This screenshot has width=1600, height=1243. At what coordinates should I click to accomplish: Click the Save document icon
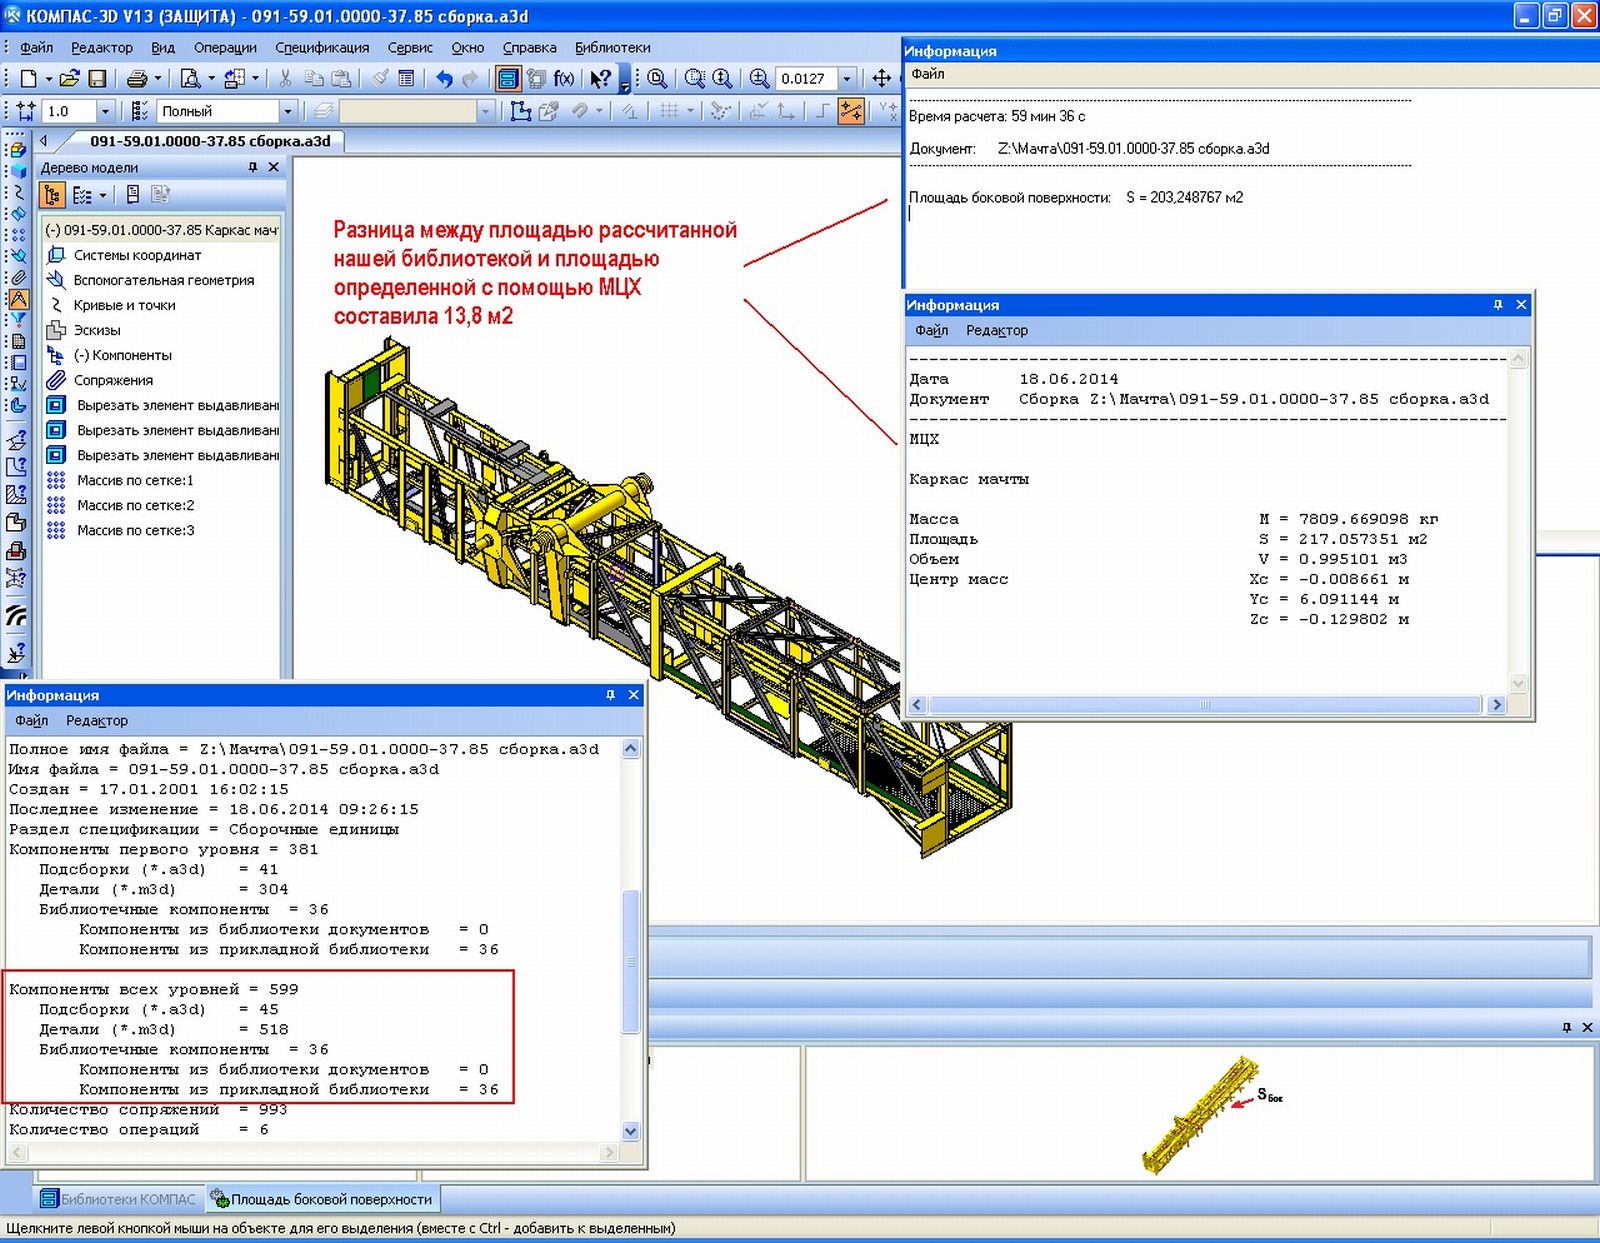click(x=97, y=78)
